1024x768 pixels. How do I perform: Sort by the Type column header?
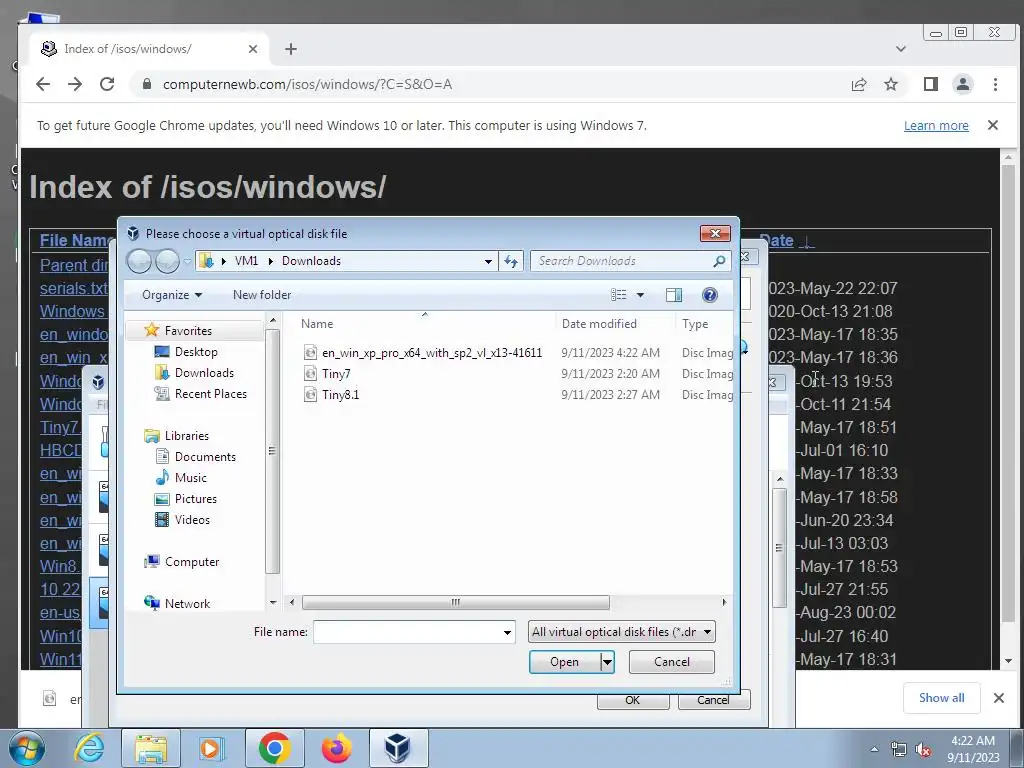point(695,324)
